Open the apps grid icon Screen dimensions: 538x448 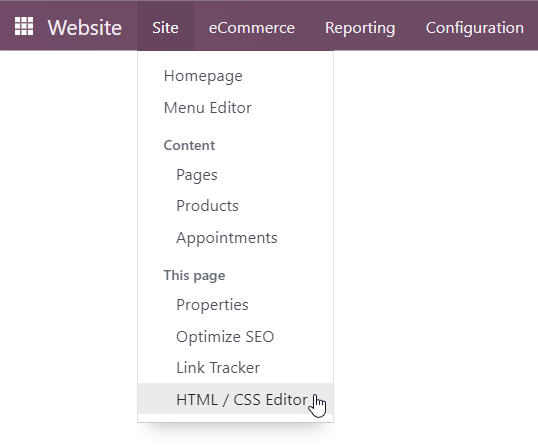(x=24, y=26)
